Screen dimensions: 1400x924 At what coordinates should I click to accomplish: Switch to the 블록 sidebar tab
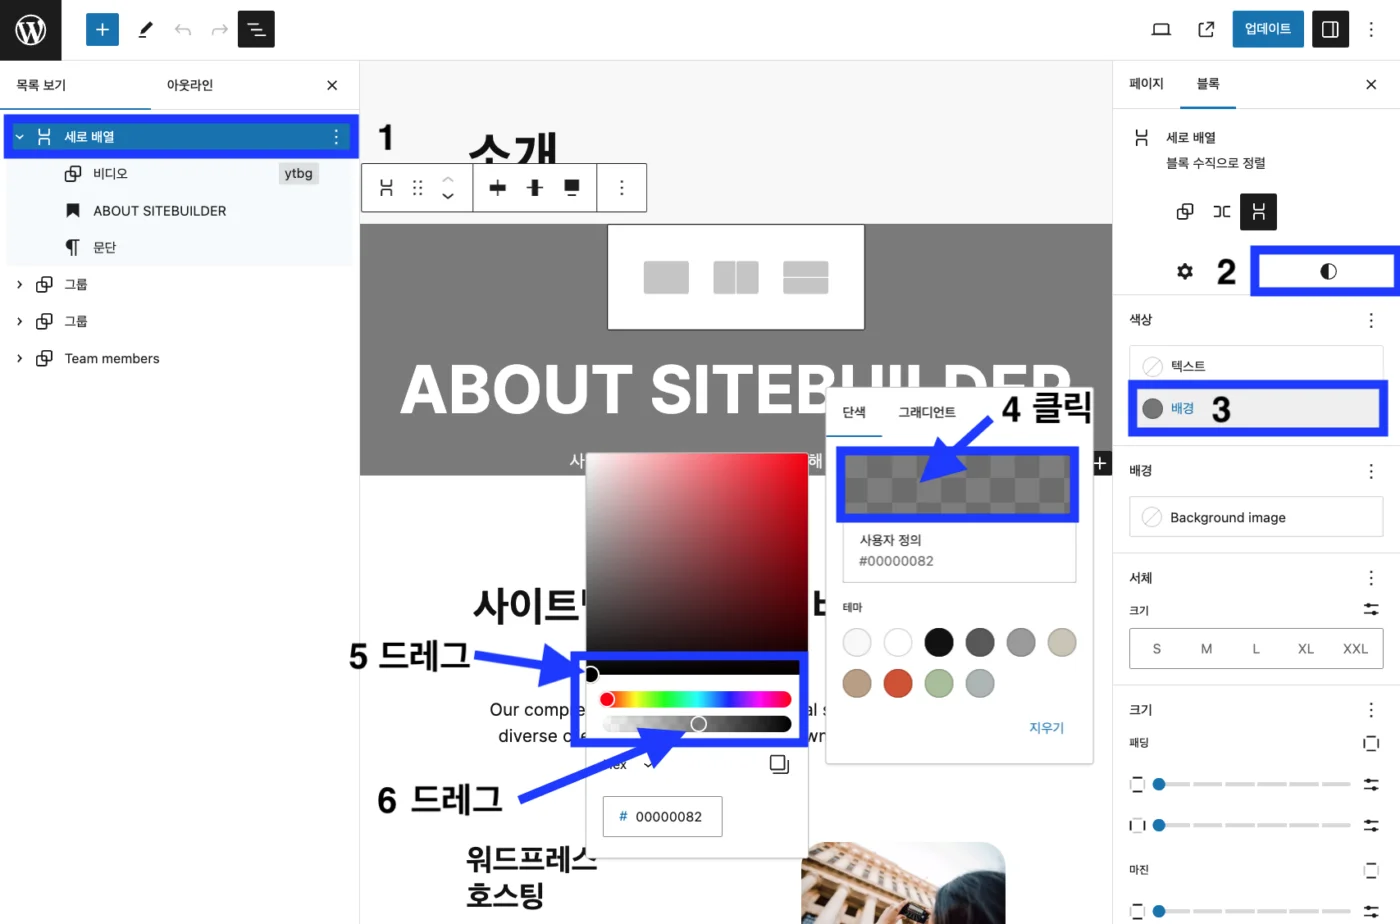coord(1208,84)
